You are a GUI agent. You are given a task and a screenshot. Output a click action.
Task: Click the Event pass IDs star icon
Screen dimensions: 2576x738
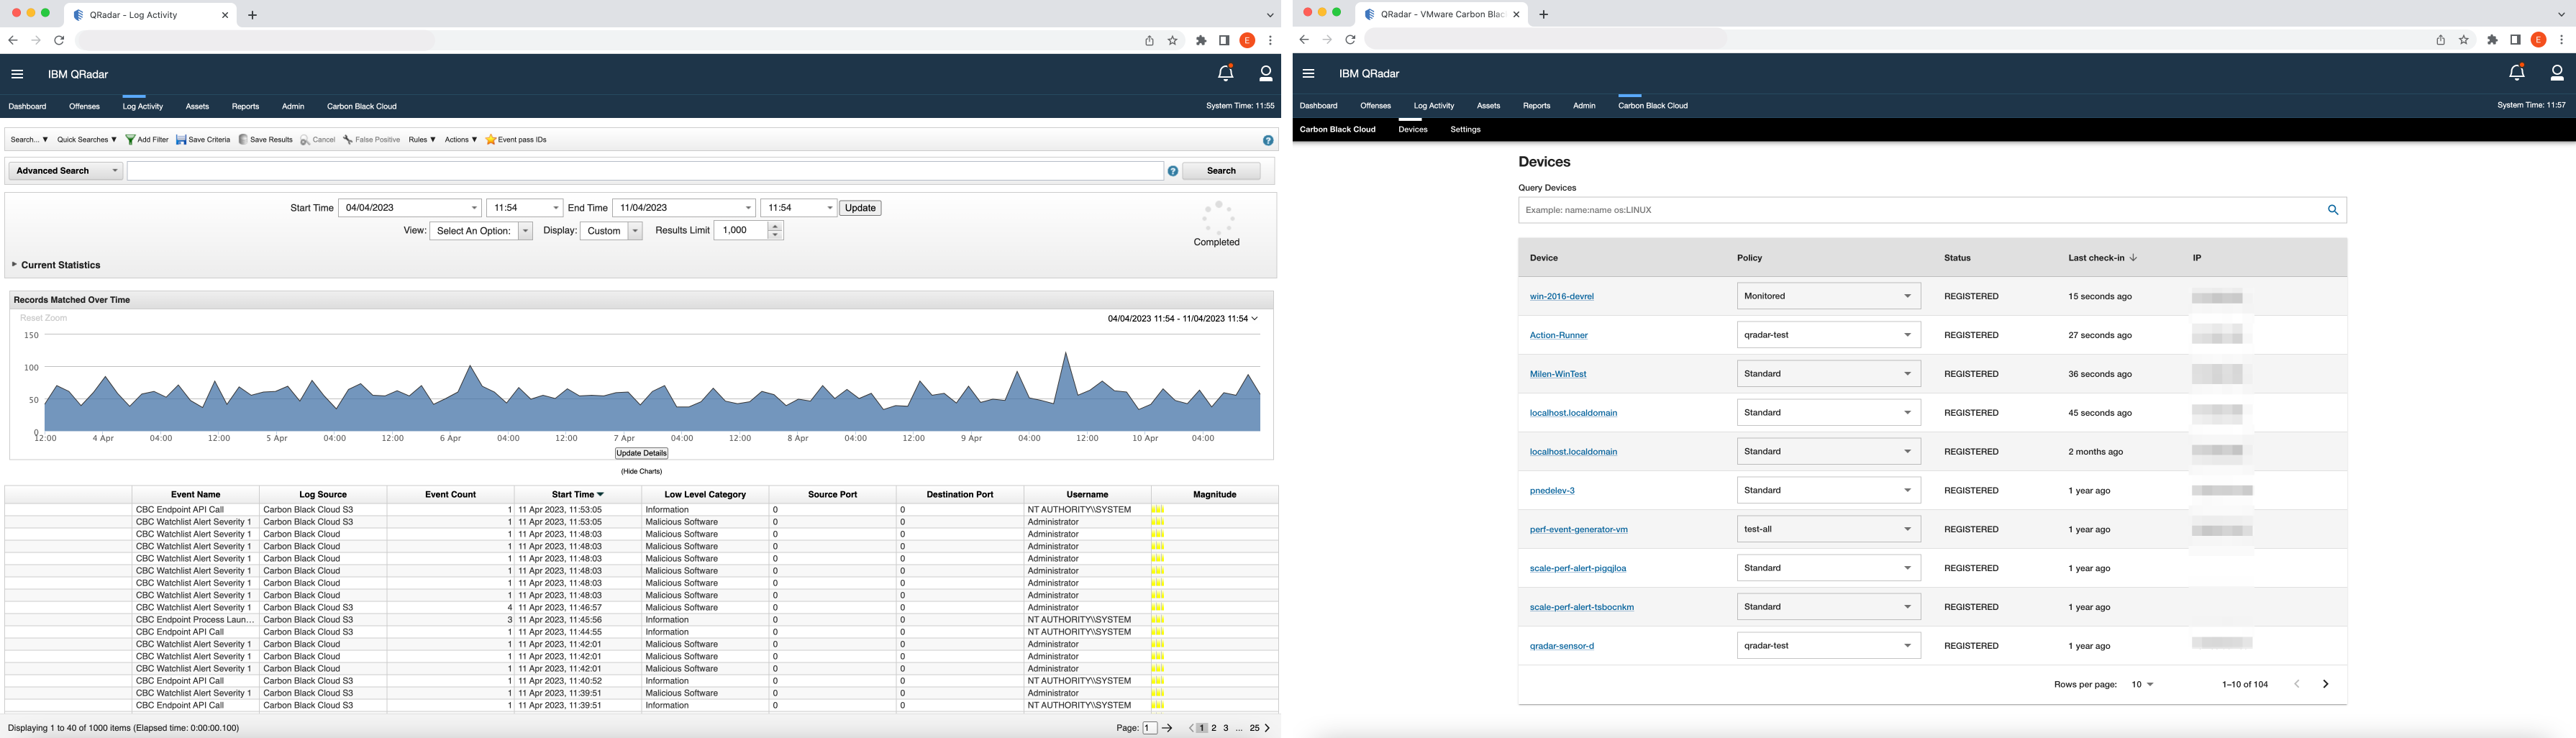pyautogui.click(x=490, y=140)
